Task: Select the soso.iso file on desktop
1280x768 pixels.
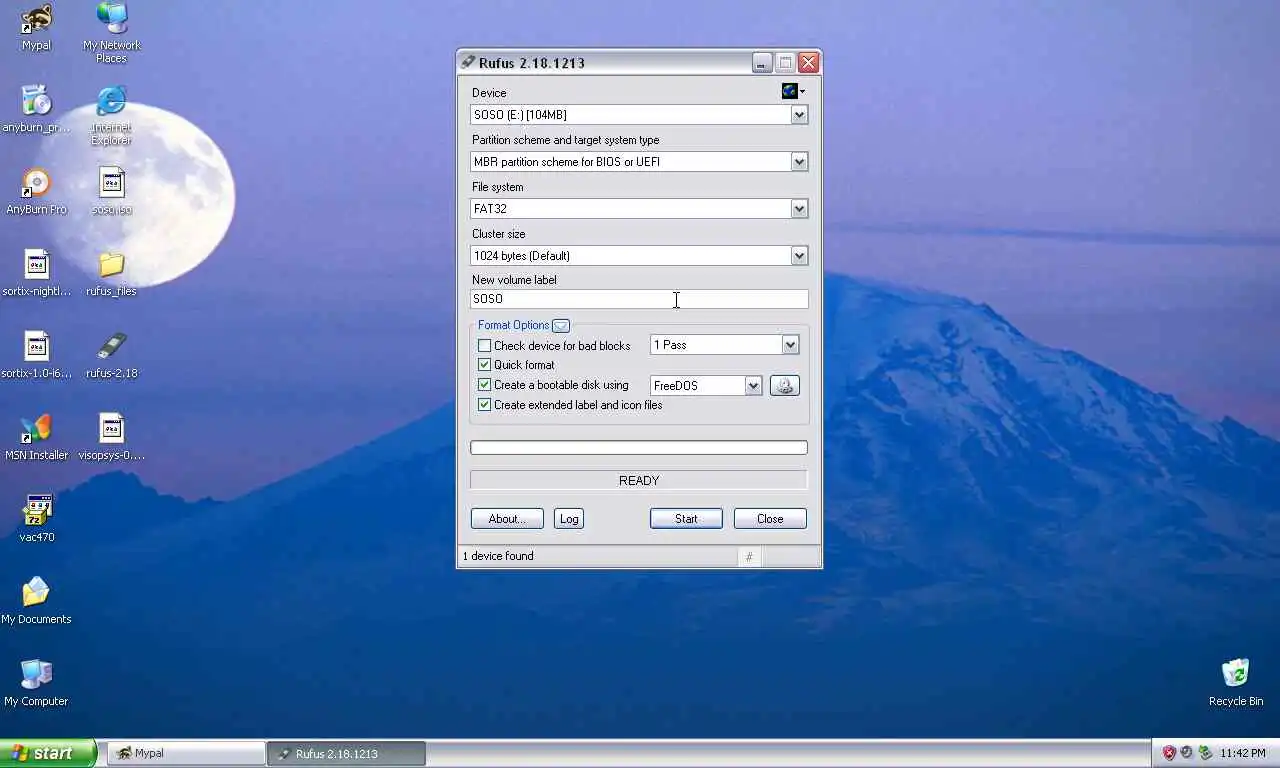Action: coord(111,191)
